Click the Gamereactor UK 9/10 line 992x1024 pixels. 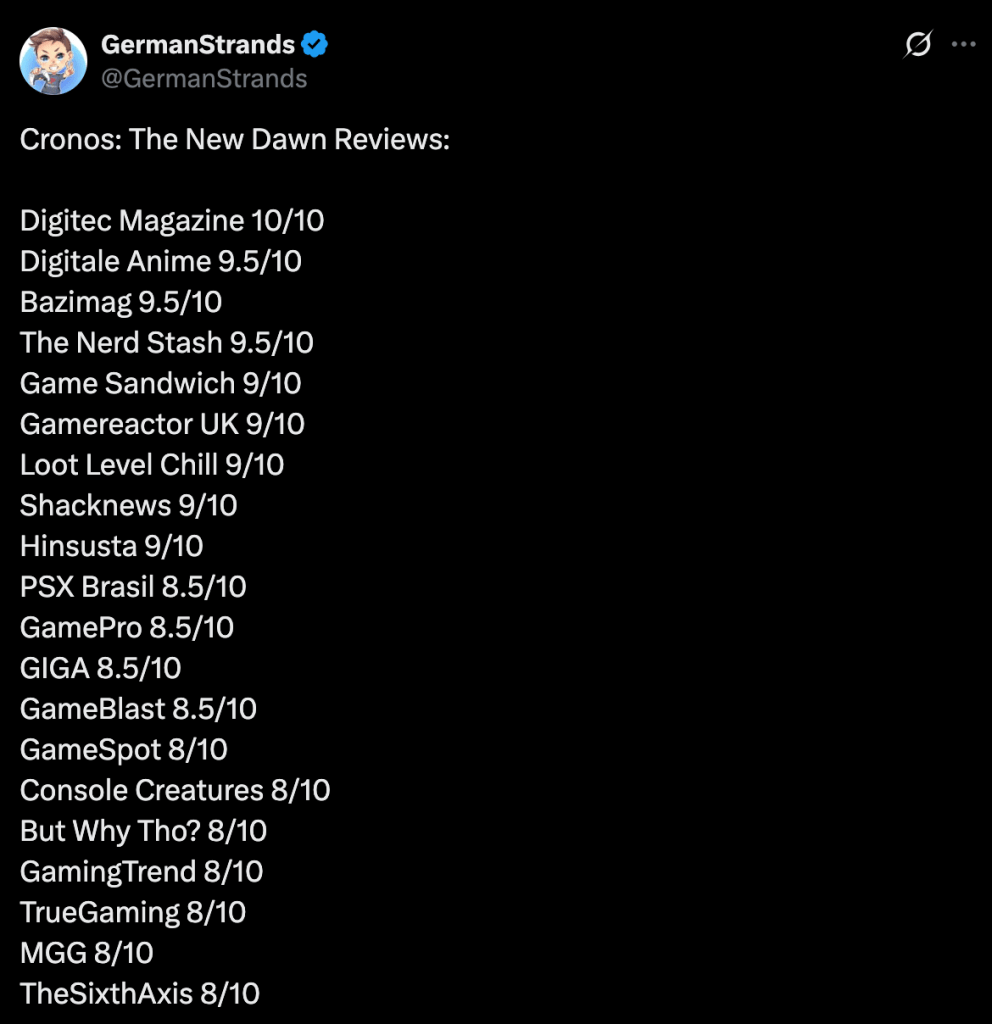click(x=162, y=424)
